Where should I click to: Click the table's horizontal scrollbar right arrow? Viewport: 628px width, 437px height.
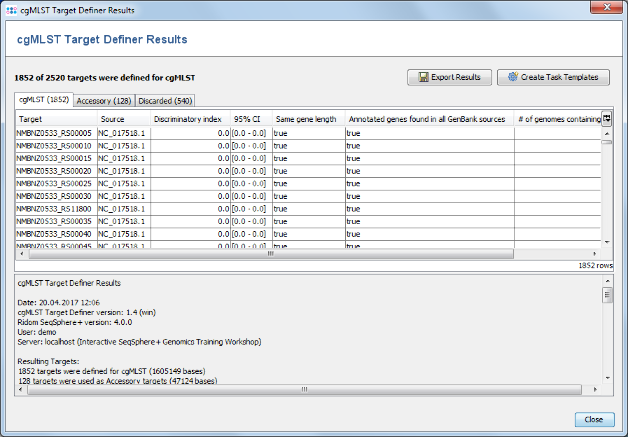point(595,254)
